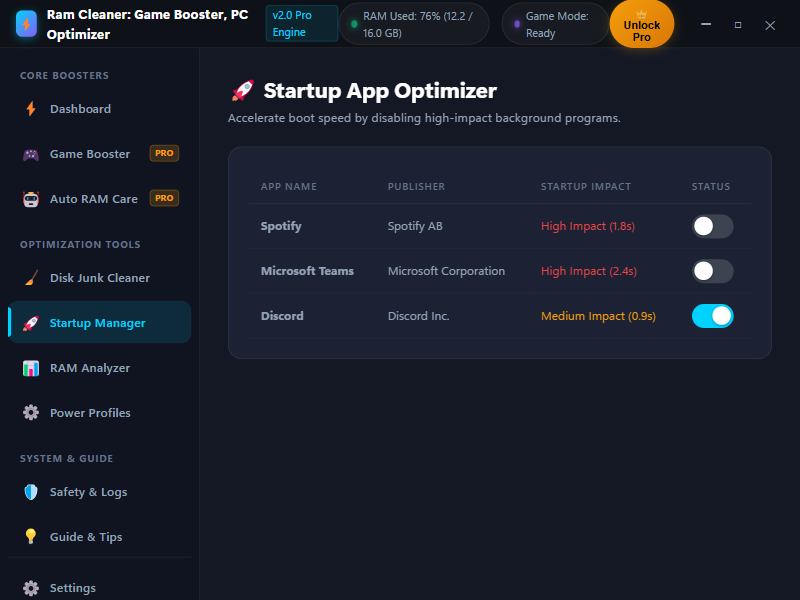Click the rocket icon beside Startup App Optimizer
The height and width of the screenshot is (600, 800).
point(243,91)
